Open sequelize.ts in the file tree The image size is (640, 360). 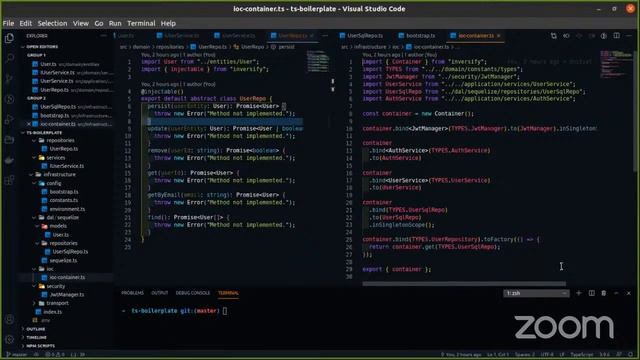63,260
